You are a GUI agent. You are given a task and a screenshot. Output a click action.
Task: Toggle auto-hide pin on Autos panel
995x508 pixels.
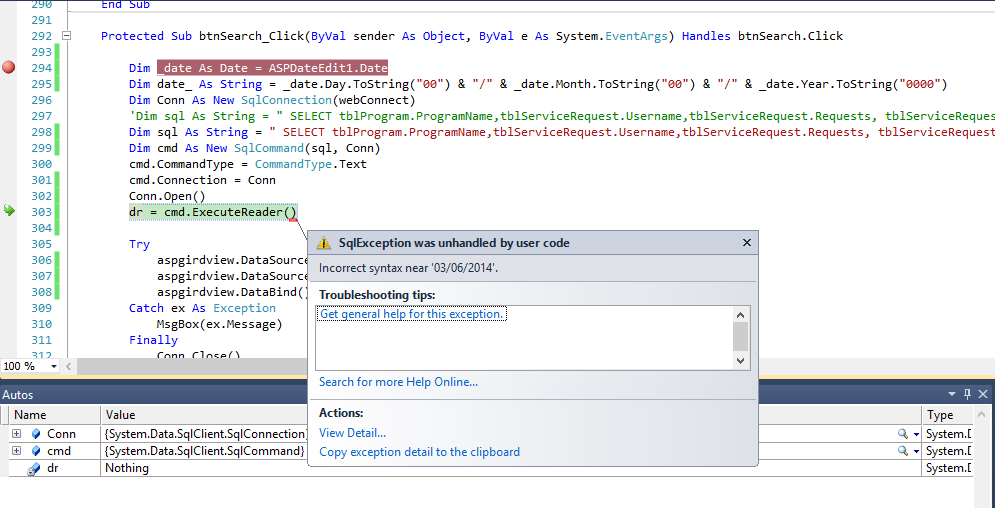[965, 395]
